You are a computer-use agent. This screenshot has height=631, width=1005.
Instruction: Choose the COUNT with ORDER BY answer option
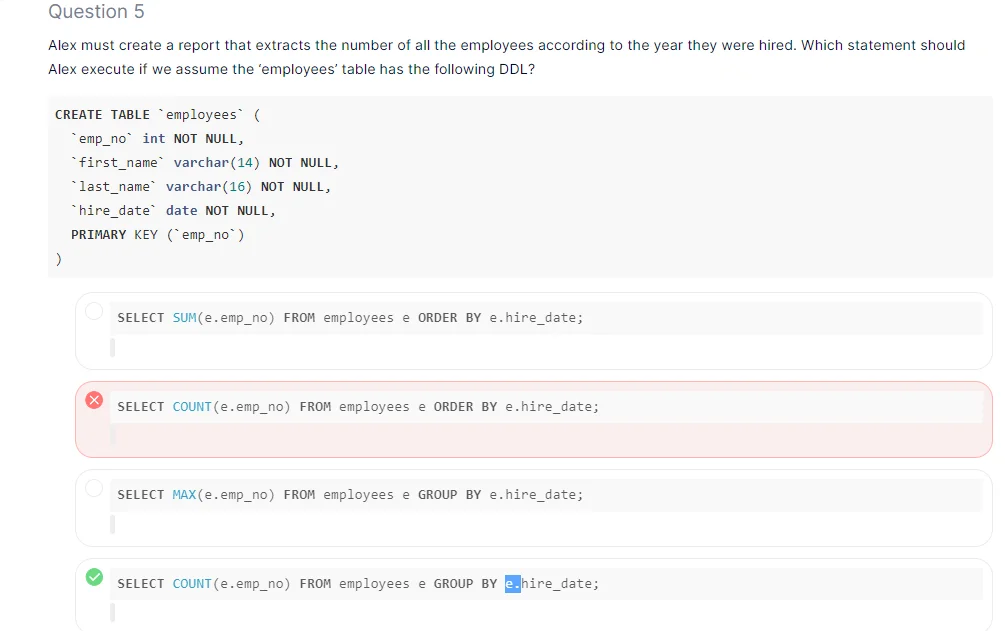357,407
